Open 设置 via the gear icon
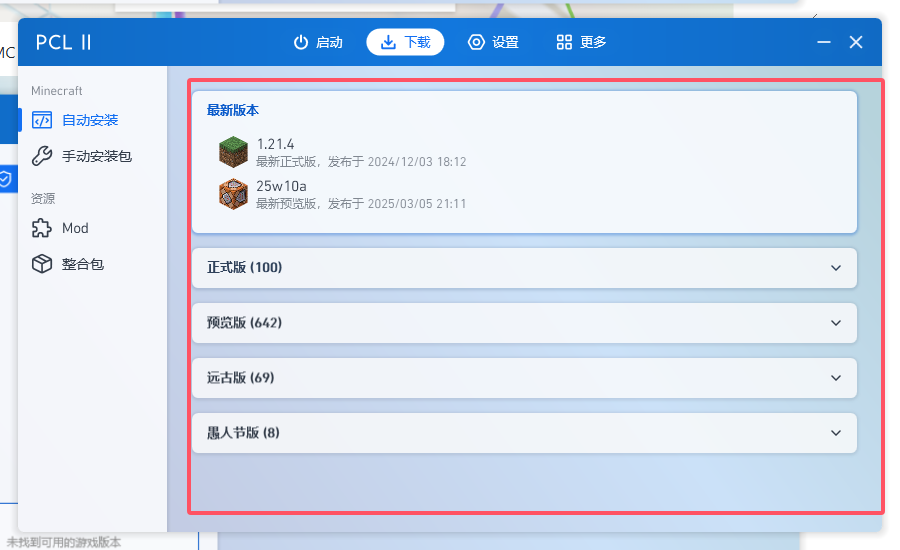Screen dimensions: 900x550 (x=477, y=42)
